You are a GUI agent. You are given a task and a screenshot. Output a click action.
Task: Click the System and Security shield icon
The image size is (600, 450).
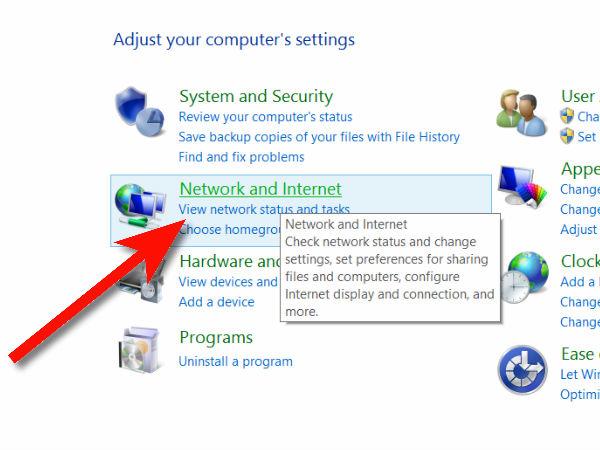pos(140,112)
